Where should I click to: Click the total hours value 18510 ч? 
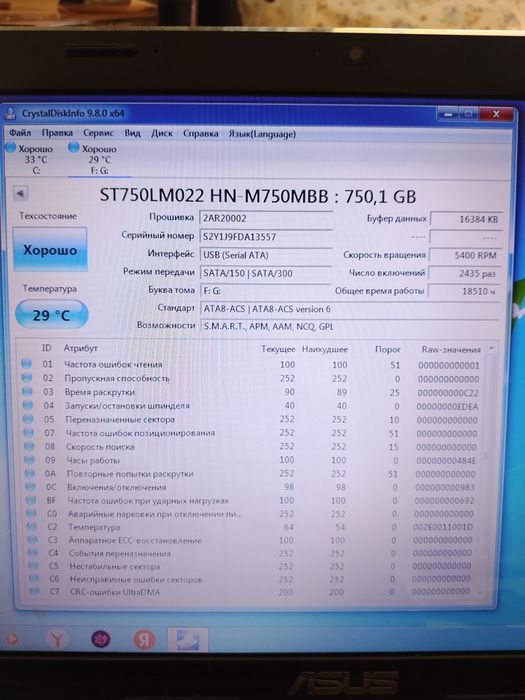click(x=464, y=291)
